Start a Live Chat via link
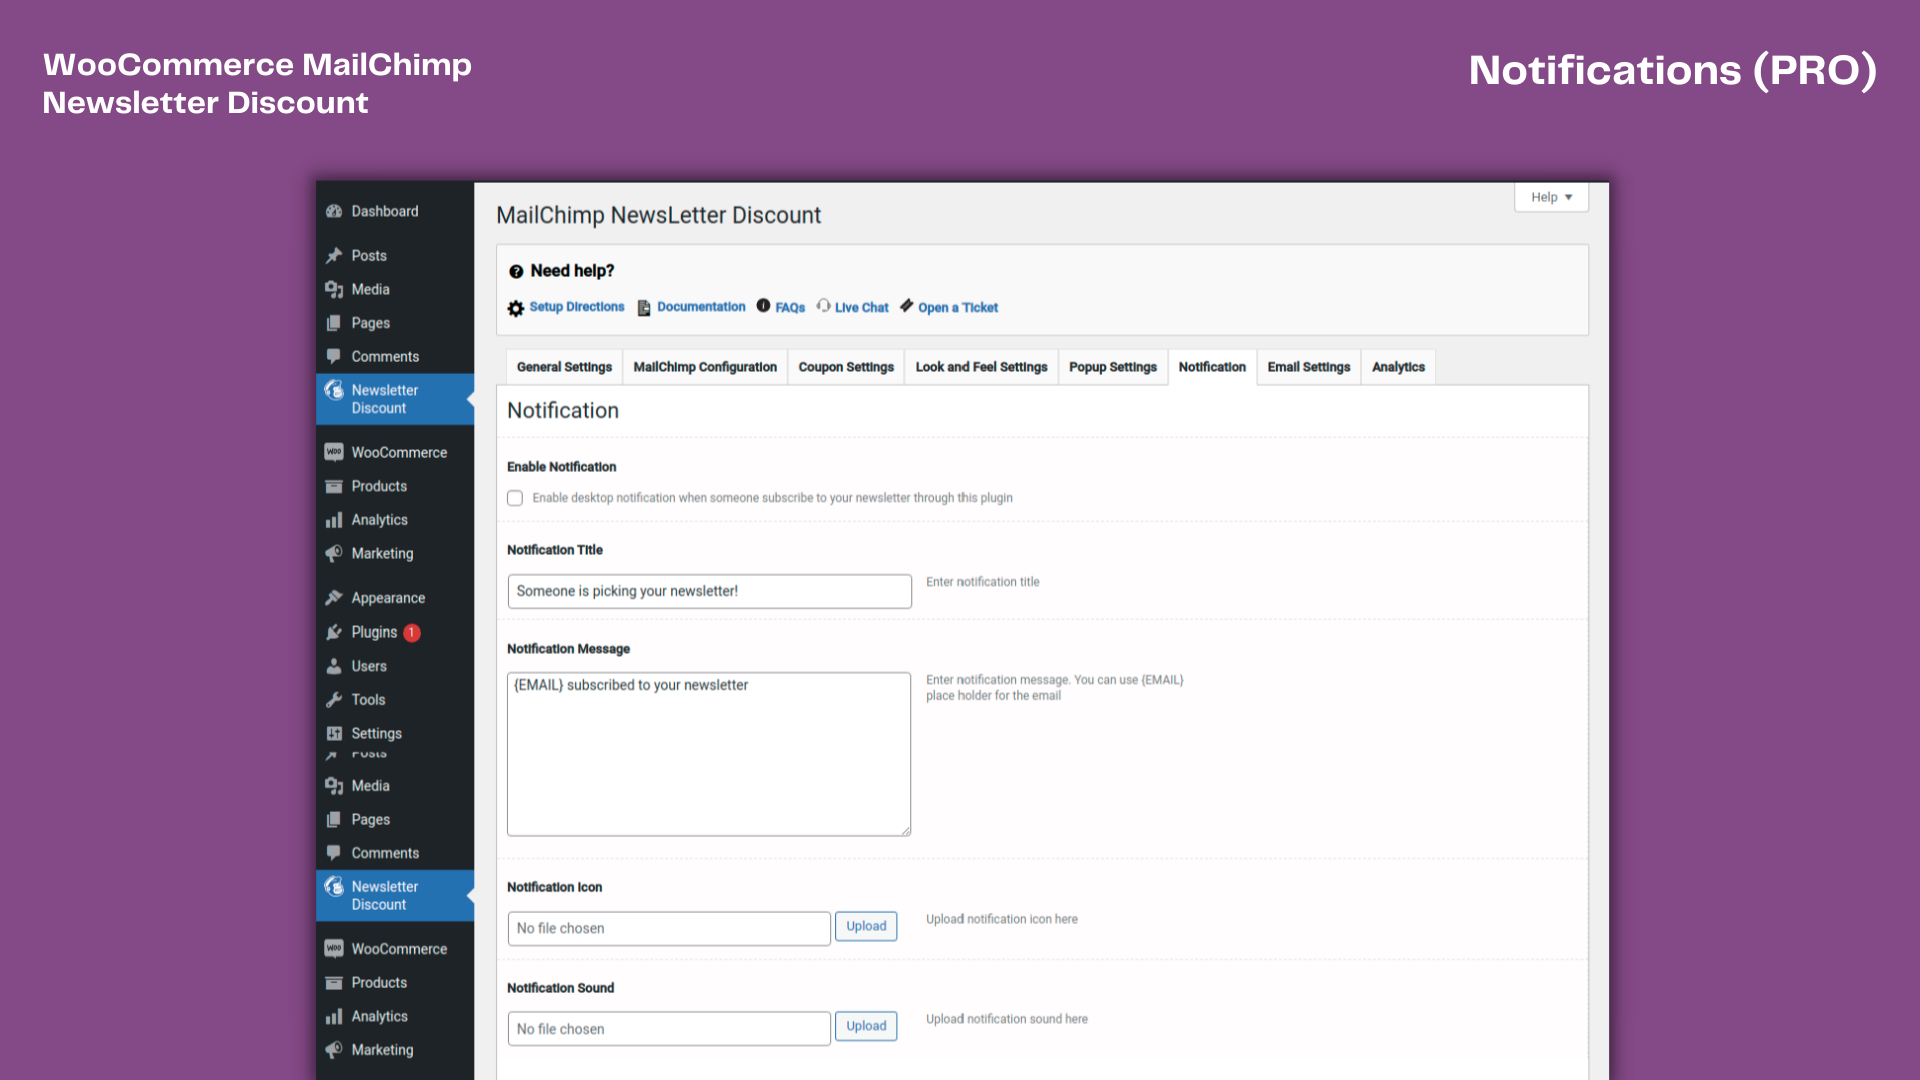This screenshot has height=1080, width=1920. (x=861, y=308)
